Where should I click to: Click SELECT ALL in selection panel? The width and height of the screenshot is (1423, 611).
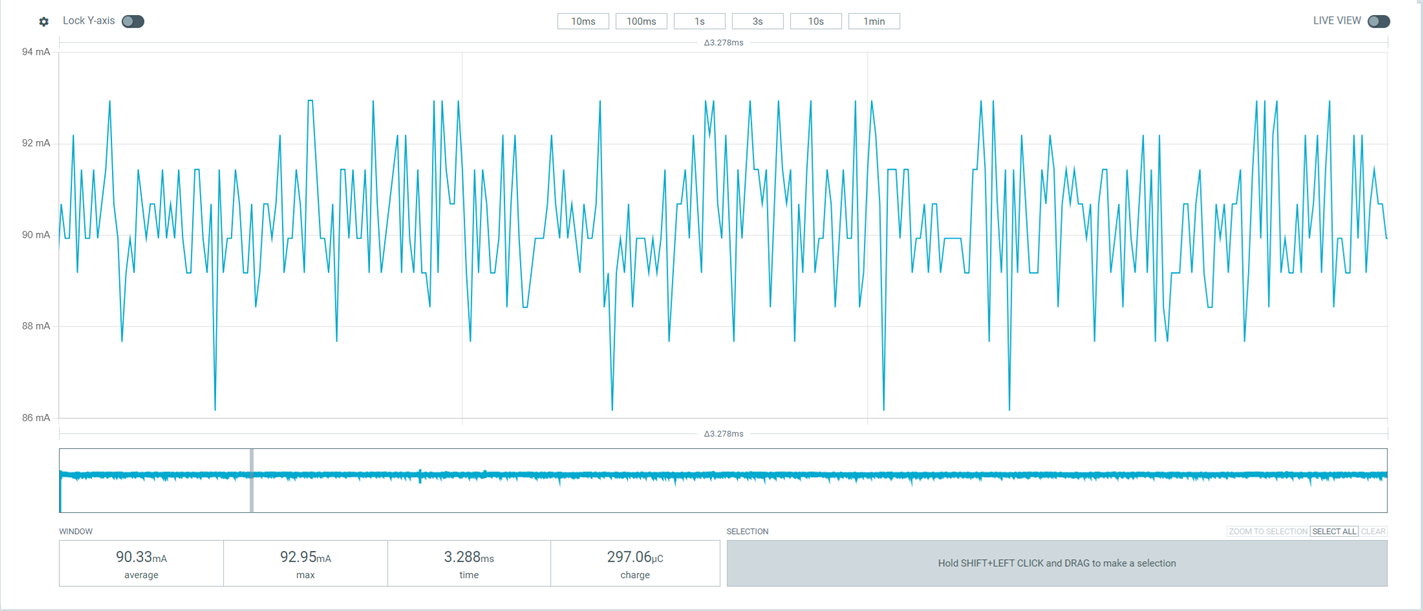pyautogui.click(x=1334, y=531)
